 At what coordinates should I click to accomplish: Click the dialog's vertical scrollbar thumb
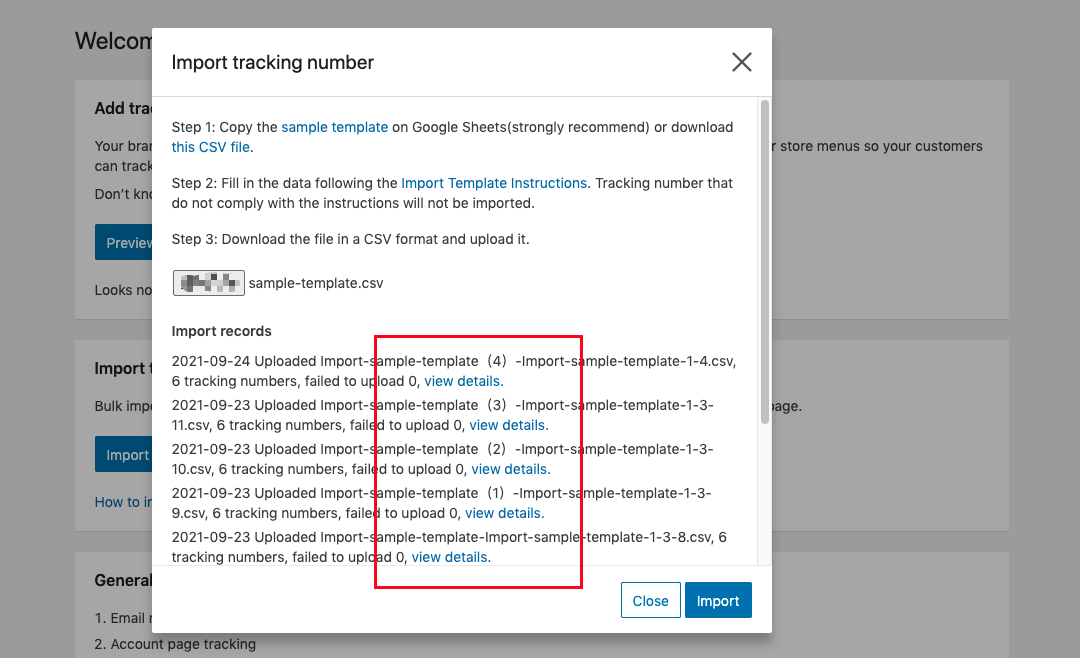(765, 260)
